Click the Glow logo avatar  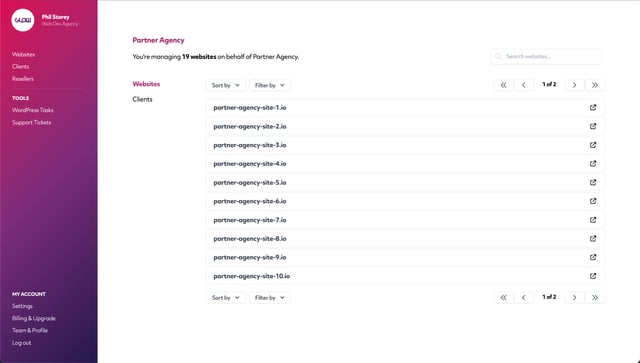point(23,20)
